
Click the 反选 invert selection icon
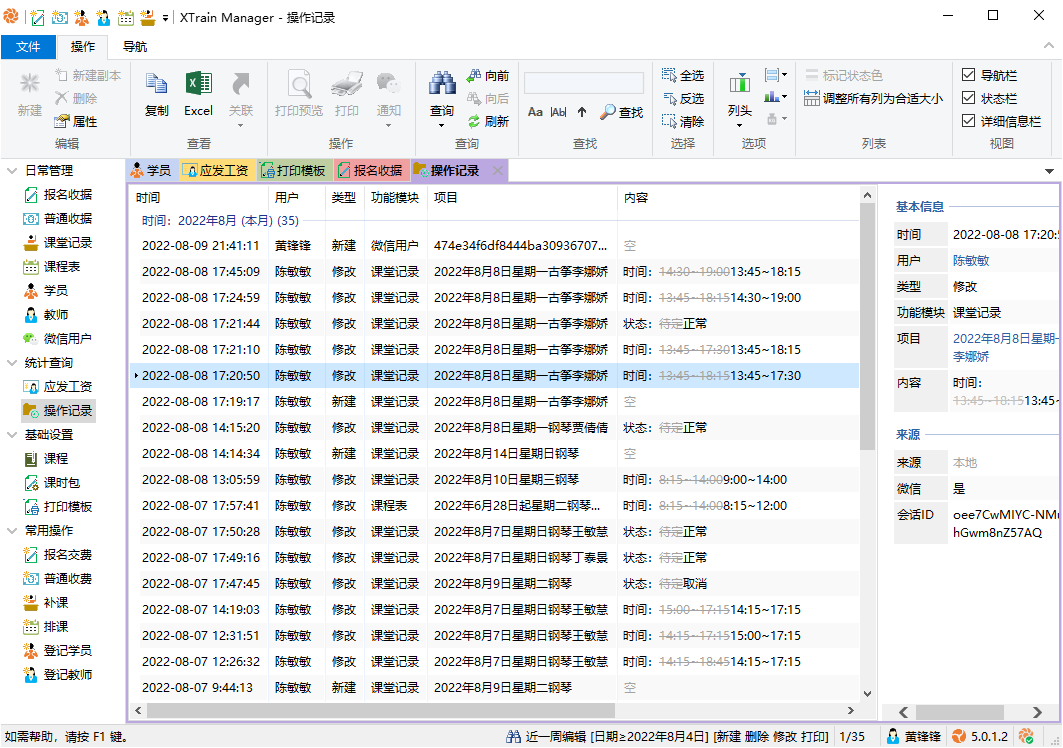click(669, 98)
